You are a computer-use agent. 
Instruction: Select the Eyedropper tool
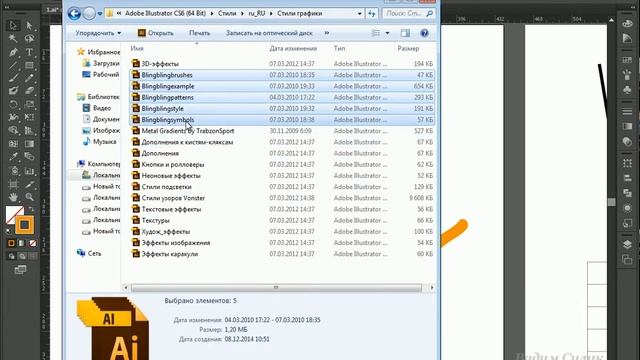(13, 156)
